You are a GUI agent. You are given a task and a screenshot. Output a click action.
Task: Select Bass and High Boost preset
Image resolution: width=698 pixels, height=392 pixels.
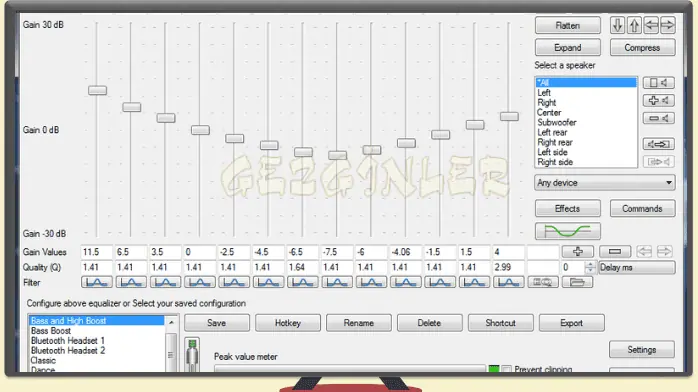tap(97, 321)
